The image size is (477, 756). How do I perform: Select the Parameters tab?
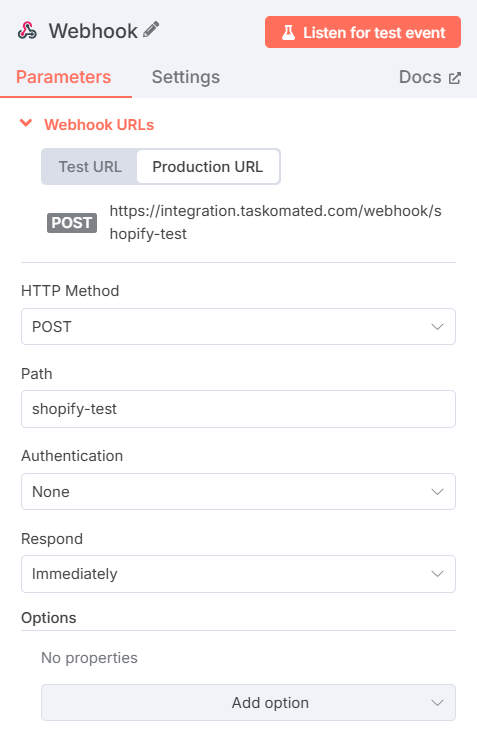64,77
